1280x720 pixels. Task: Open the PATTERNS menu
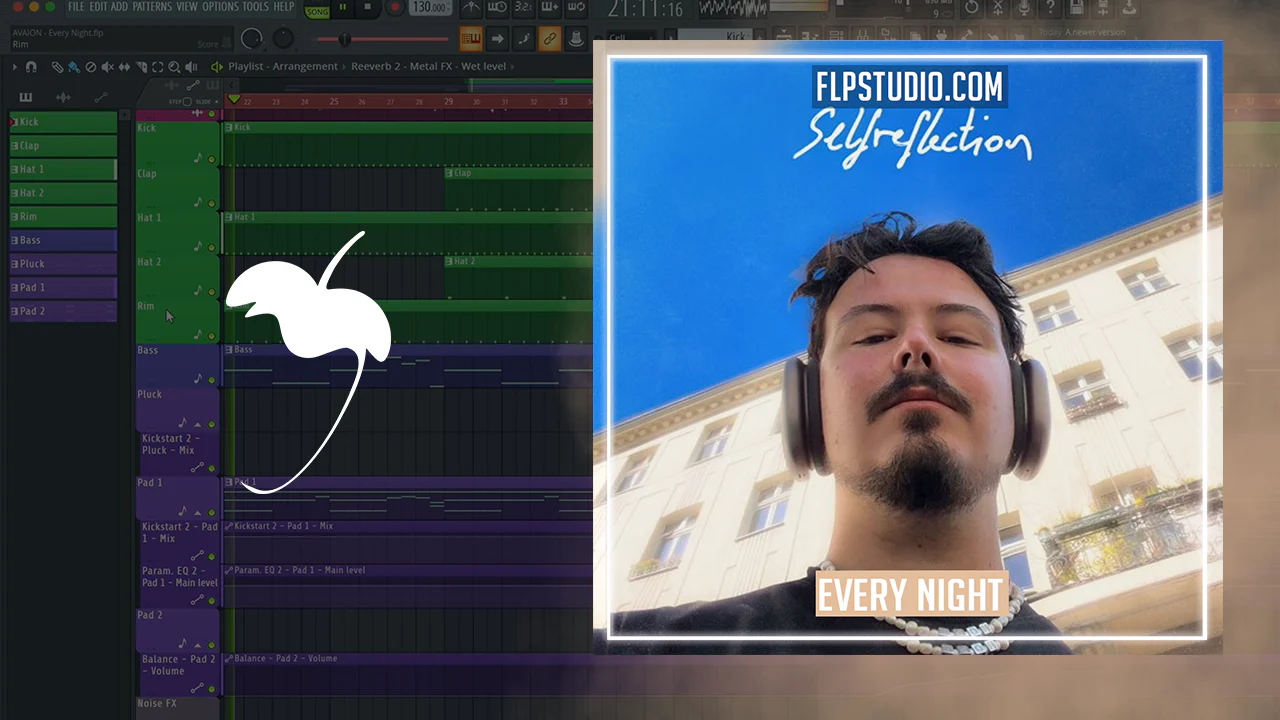coord(152,7)
